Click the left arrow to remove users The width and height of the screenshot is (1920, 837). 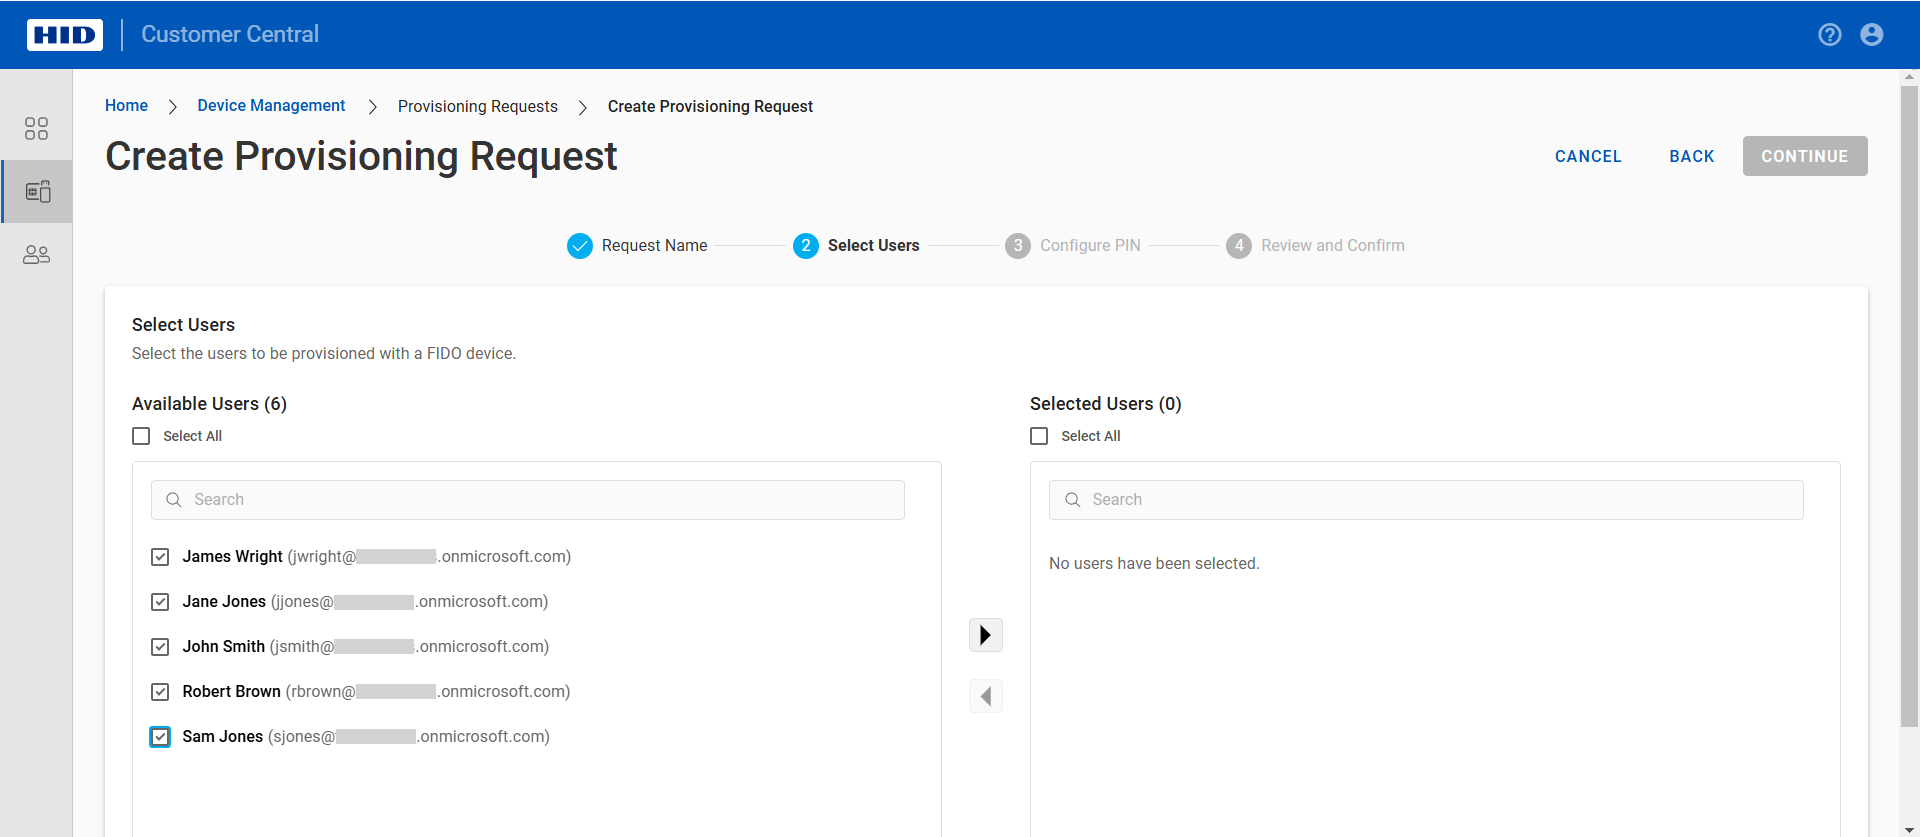pos(985,696)
